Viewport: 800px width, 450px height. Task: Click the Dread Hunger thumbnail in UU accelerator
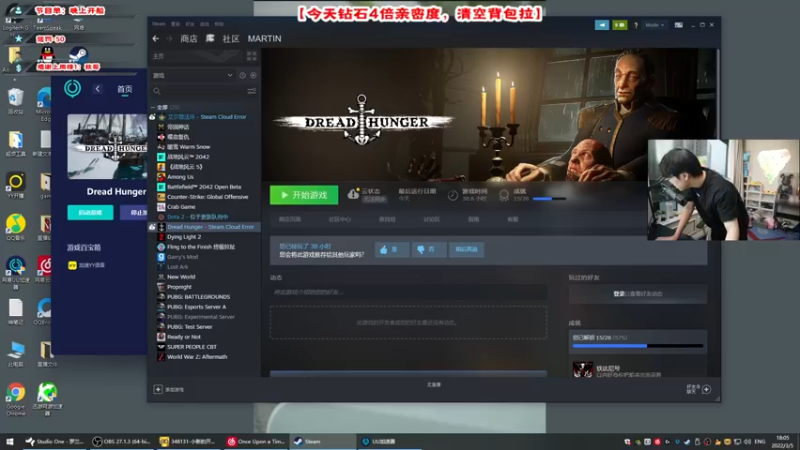point(107,146)
